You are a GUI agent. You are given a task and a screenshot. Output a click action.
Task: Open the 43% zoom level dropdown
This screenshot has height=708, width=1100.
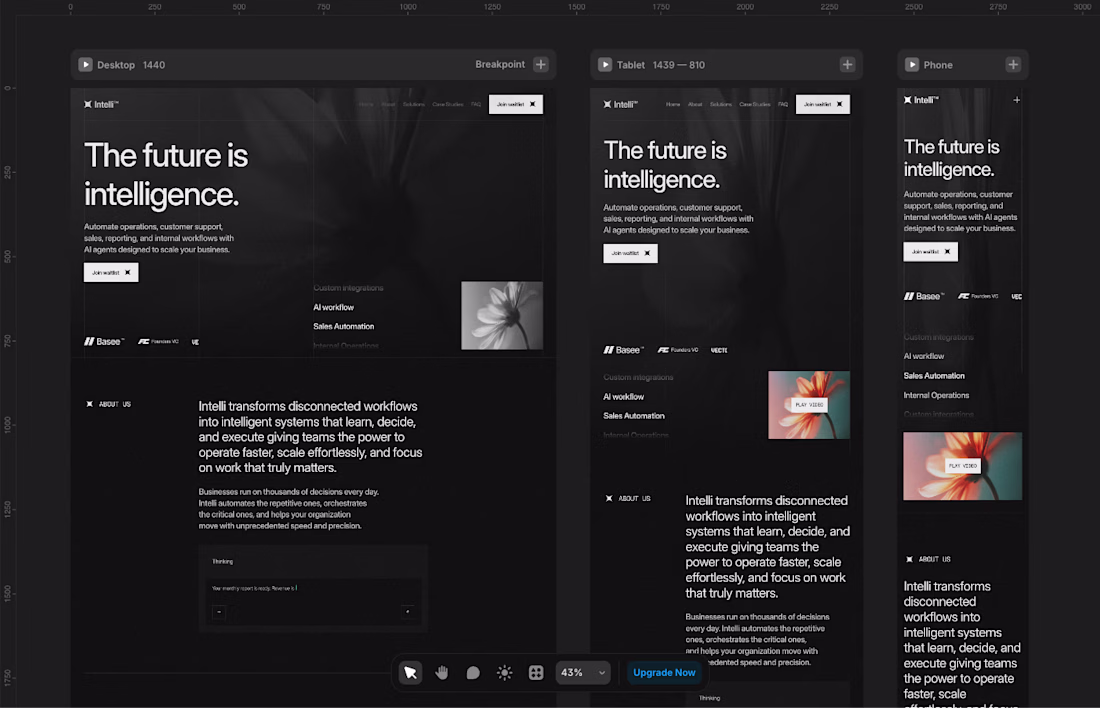pyautogui.click(x=582, y=672)
